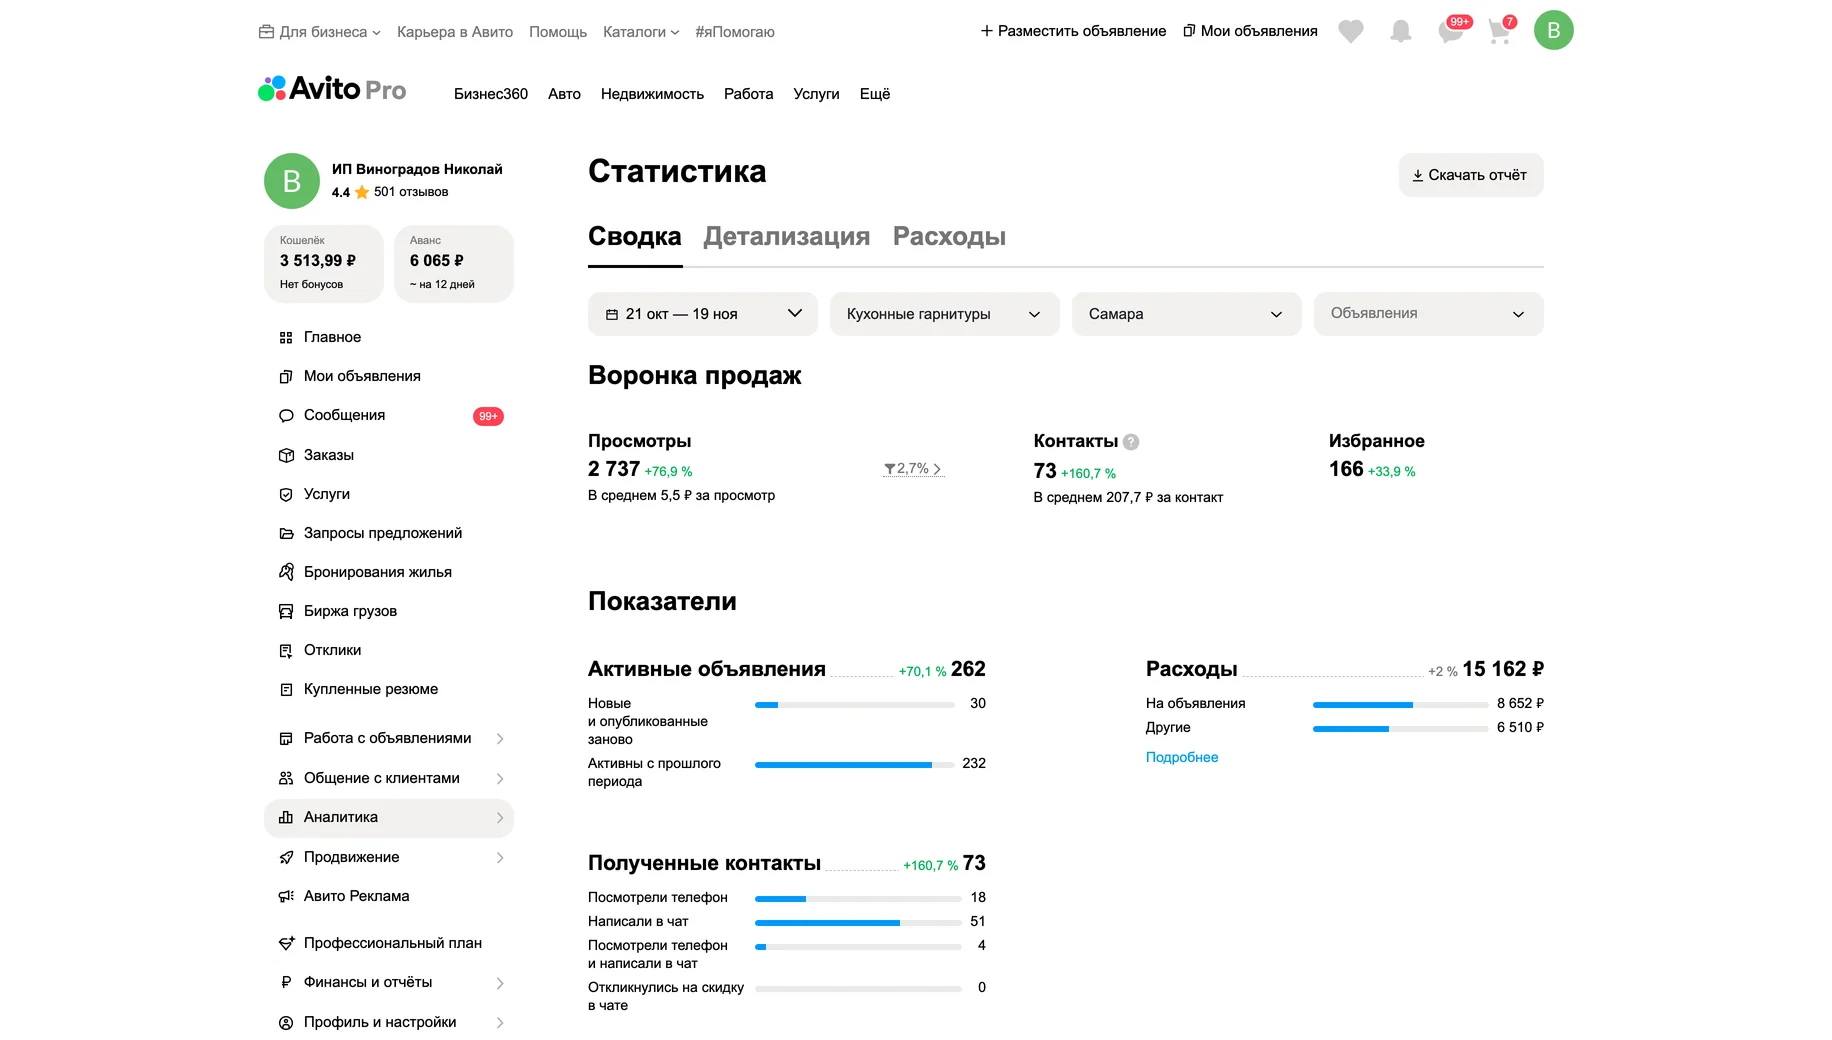Screen dimensions: 1832x1040
Task: Open the Бизнес360 menu item
Action: pyautogui.click(x=491, y=94)
